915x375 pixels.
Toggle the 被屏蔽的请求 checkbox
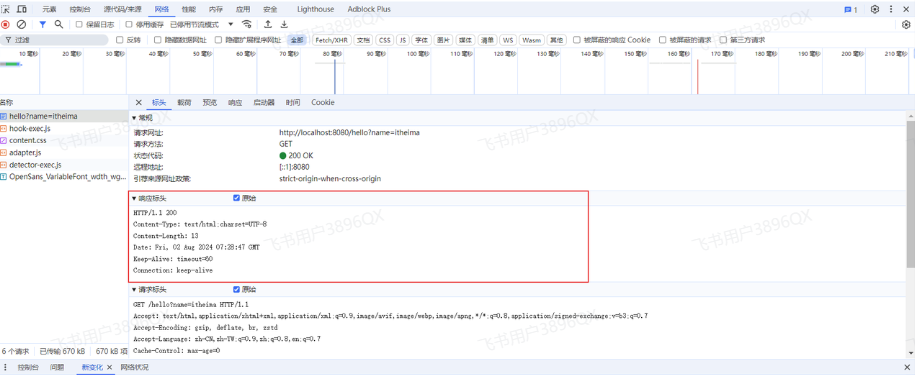point(662,40)
